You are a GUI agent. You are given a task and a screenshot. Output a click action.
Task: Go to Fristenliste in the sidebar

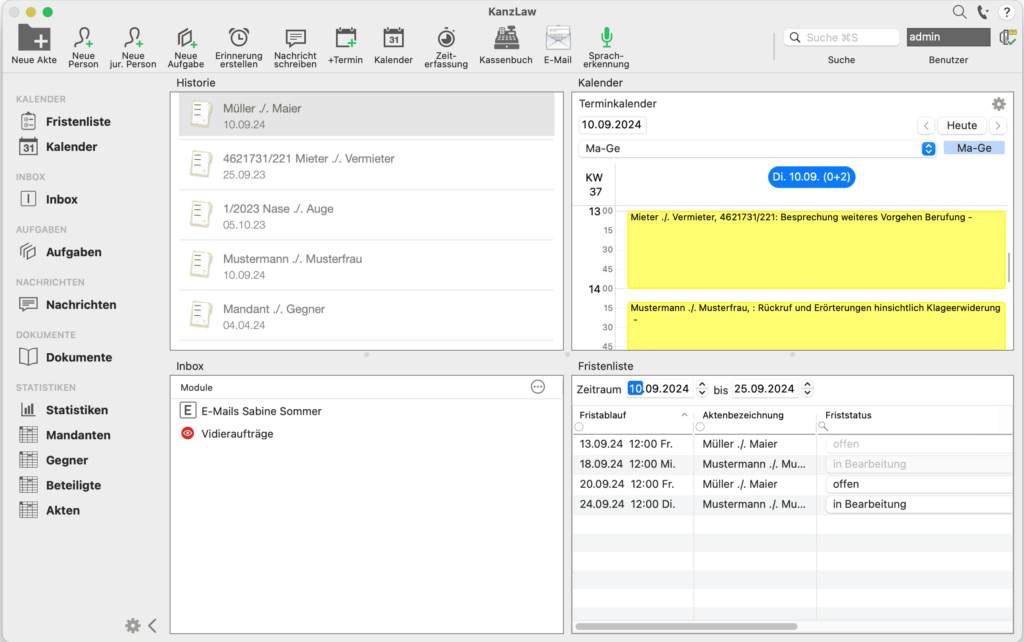(65, 121)
